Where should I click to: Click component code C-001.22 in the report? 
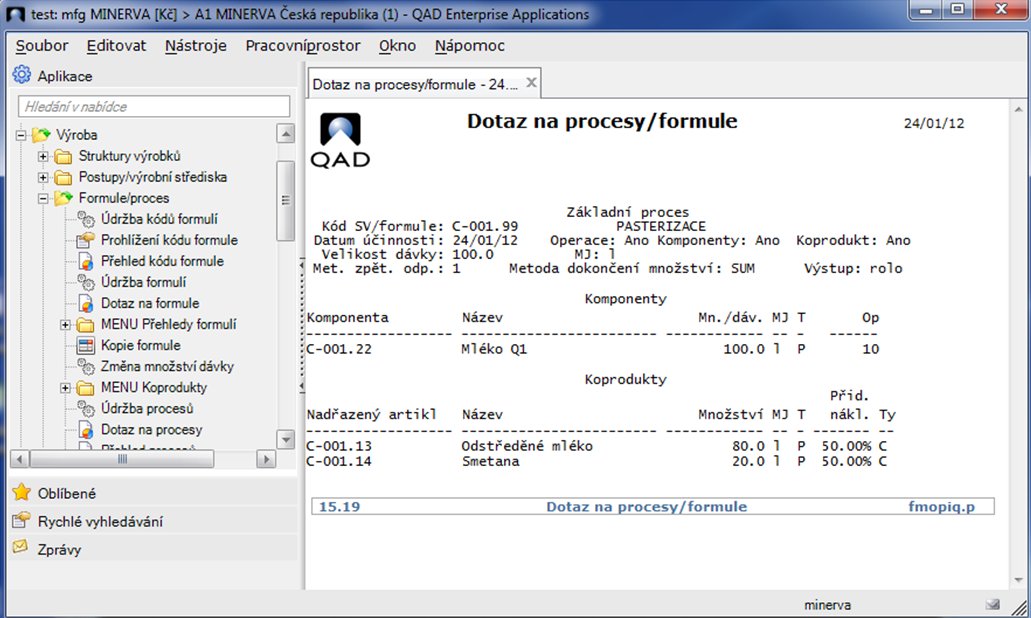tap(339, 349)
